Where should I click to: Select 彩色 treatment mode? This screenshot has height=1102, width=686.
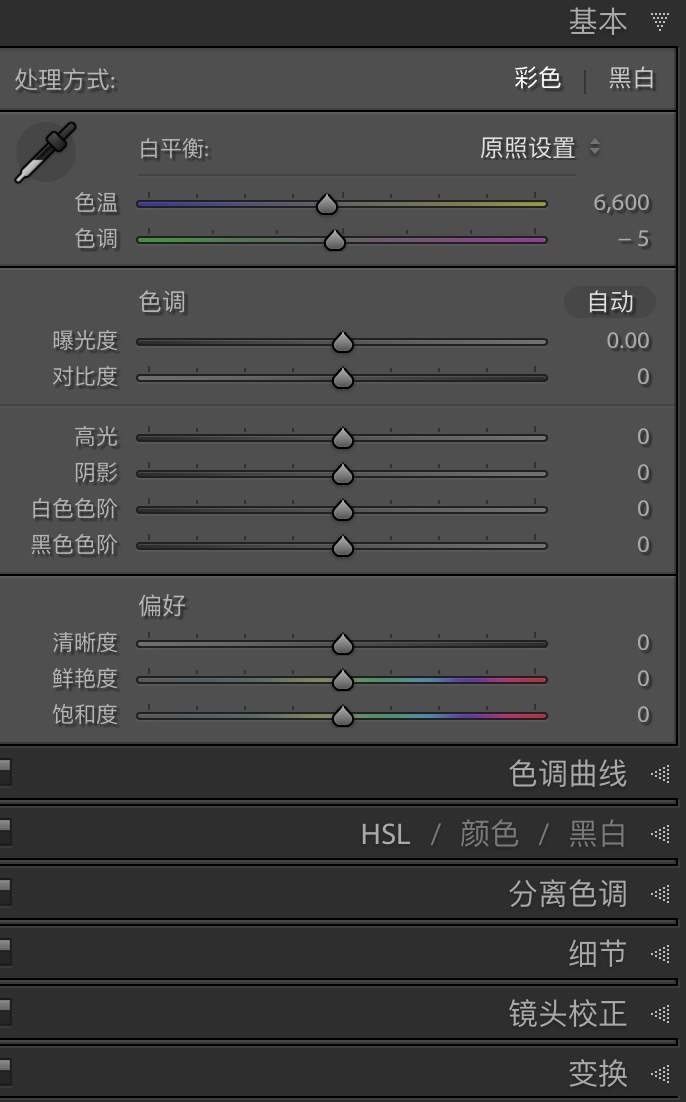(538, 78)
